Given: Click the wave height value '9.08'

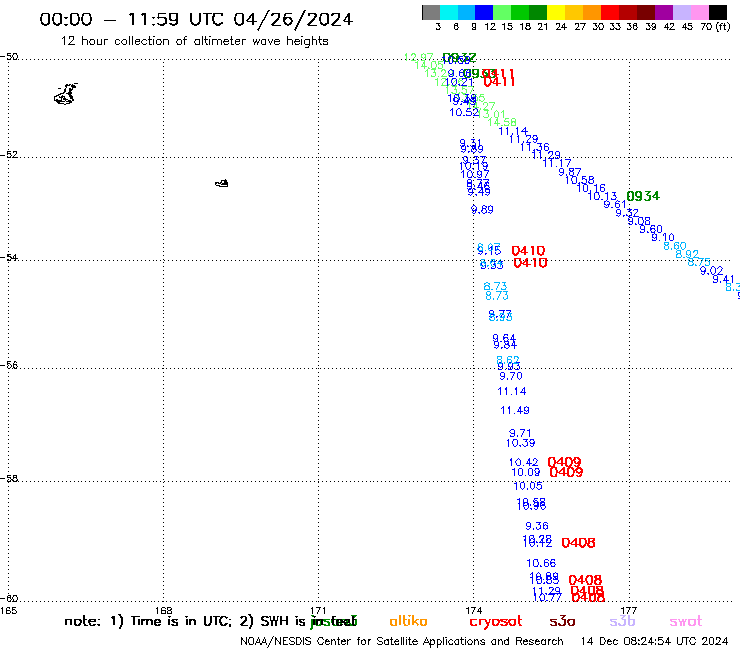Looking at the screenshot, I should 639,221.
